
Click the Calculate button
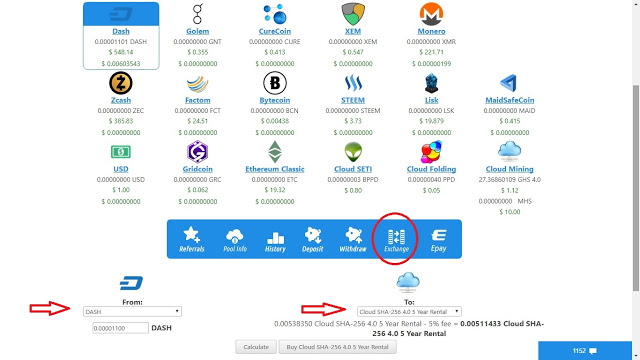coord(256,347)
